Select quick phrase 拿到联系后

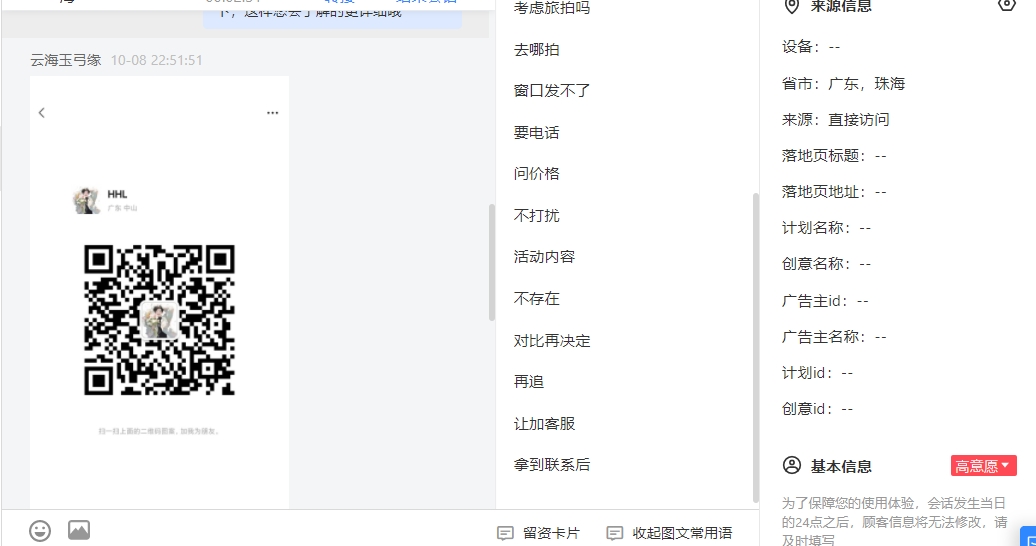[552, 465]
